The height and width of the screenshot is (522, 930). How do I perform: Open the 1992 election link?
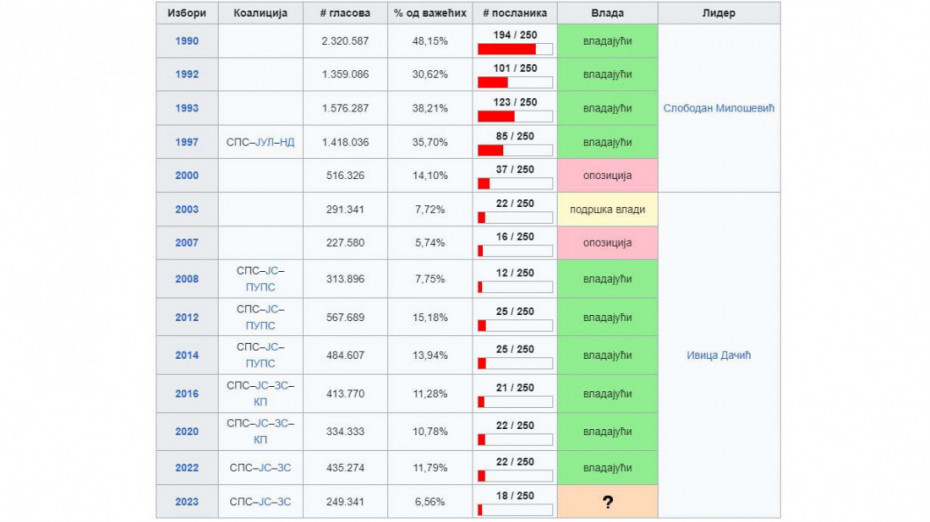tap(187, 74)
